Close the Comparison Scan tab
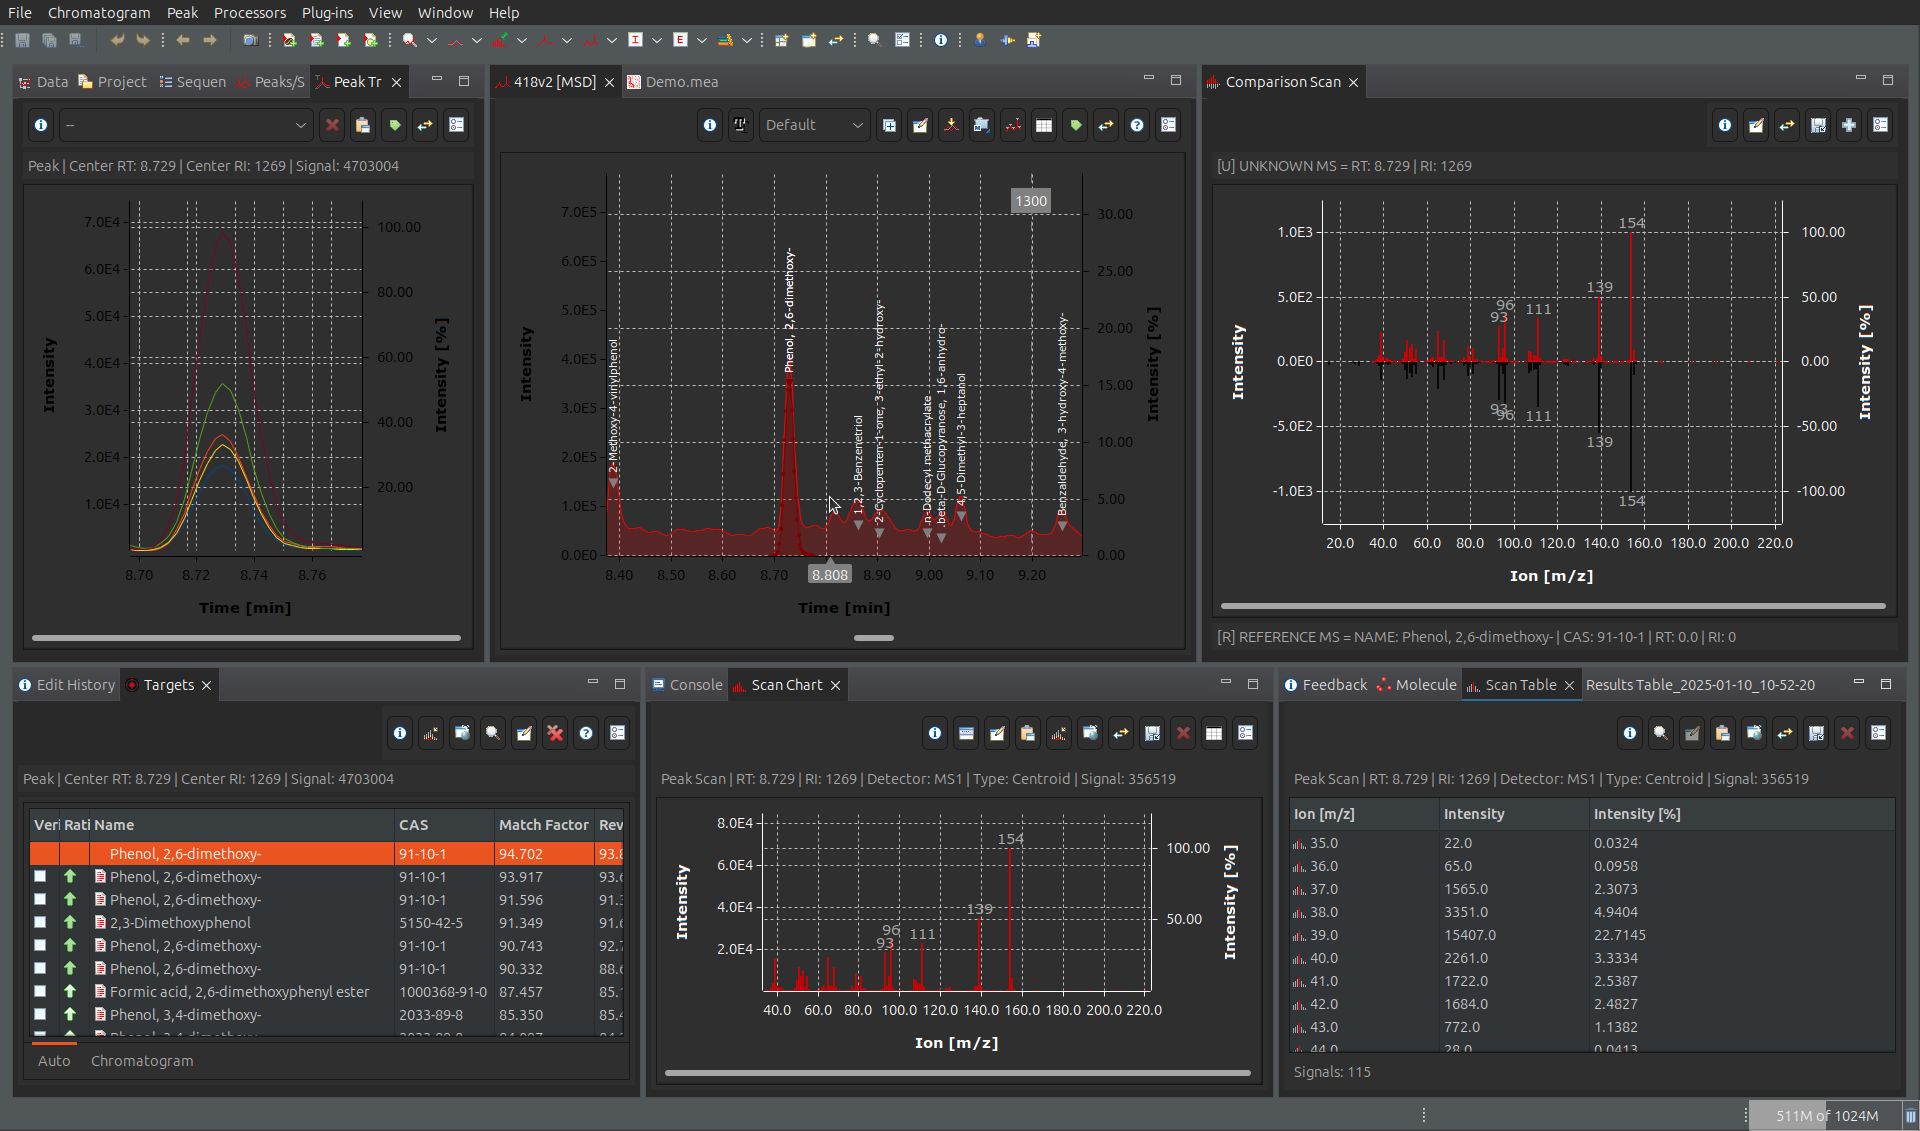 (1354, 82)
